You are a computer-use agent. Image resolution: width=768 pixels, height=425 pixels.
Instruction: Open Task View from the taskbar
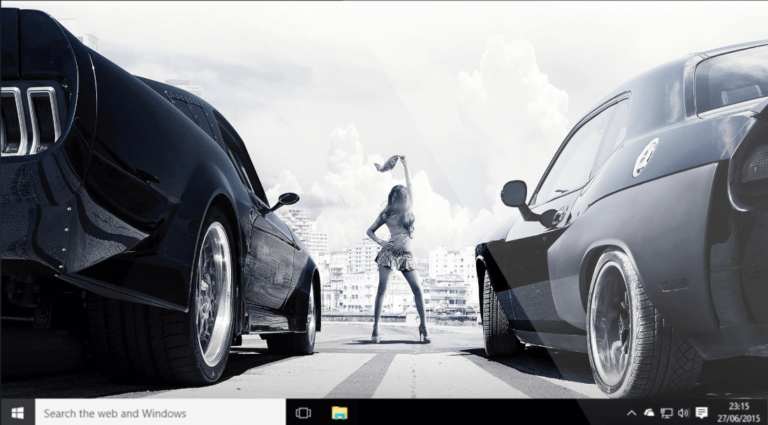[x=303, y=413]
